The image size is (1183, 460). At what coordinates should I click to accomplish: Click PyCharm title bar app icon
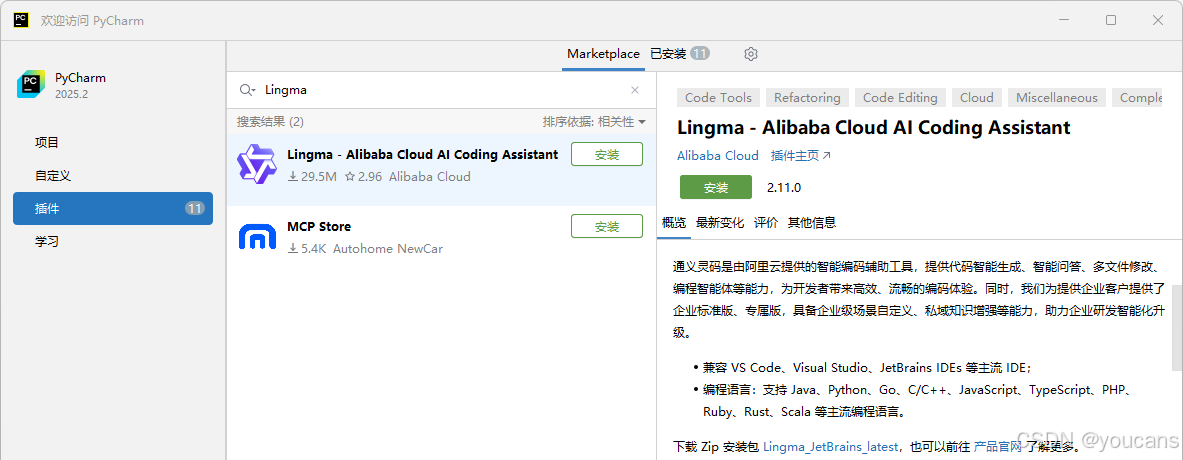coord(20,20)
